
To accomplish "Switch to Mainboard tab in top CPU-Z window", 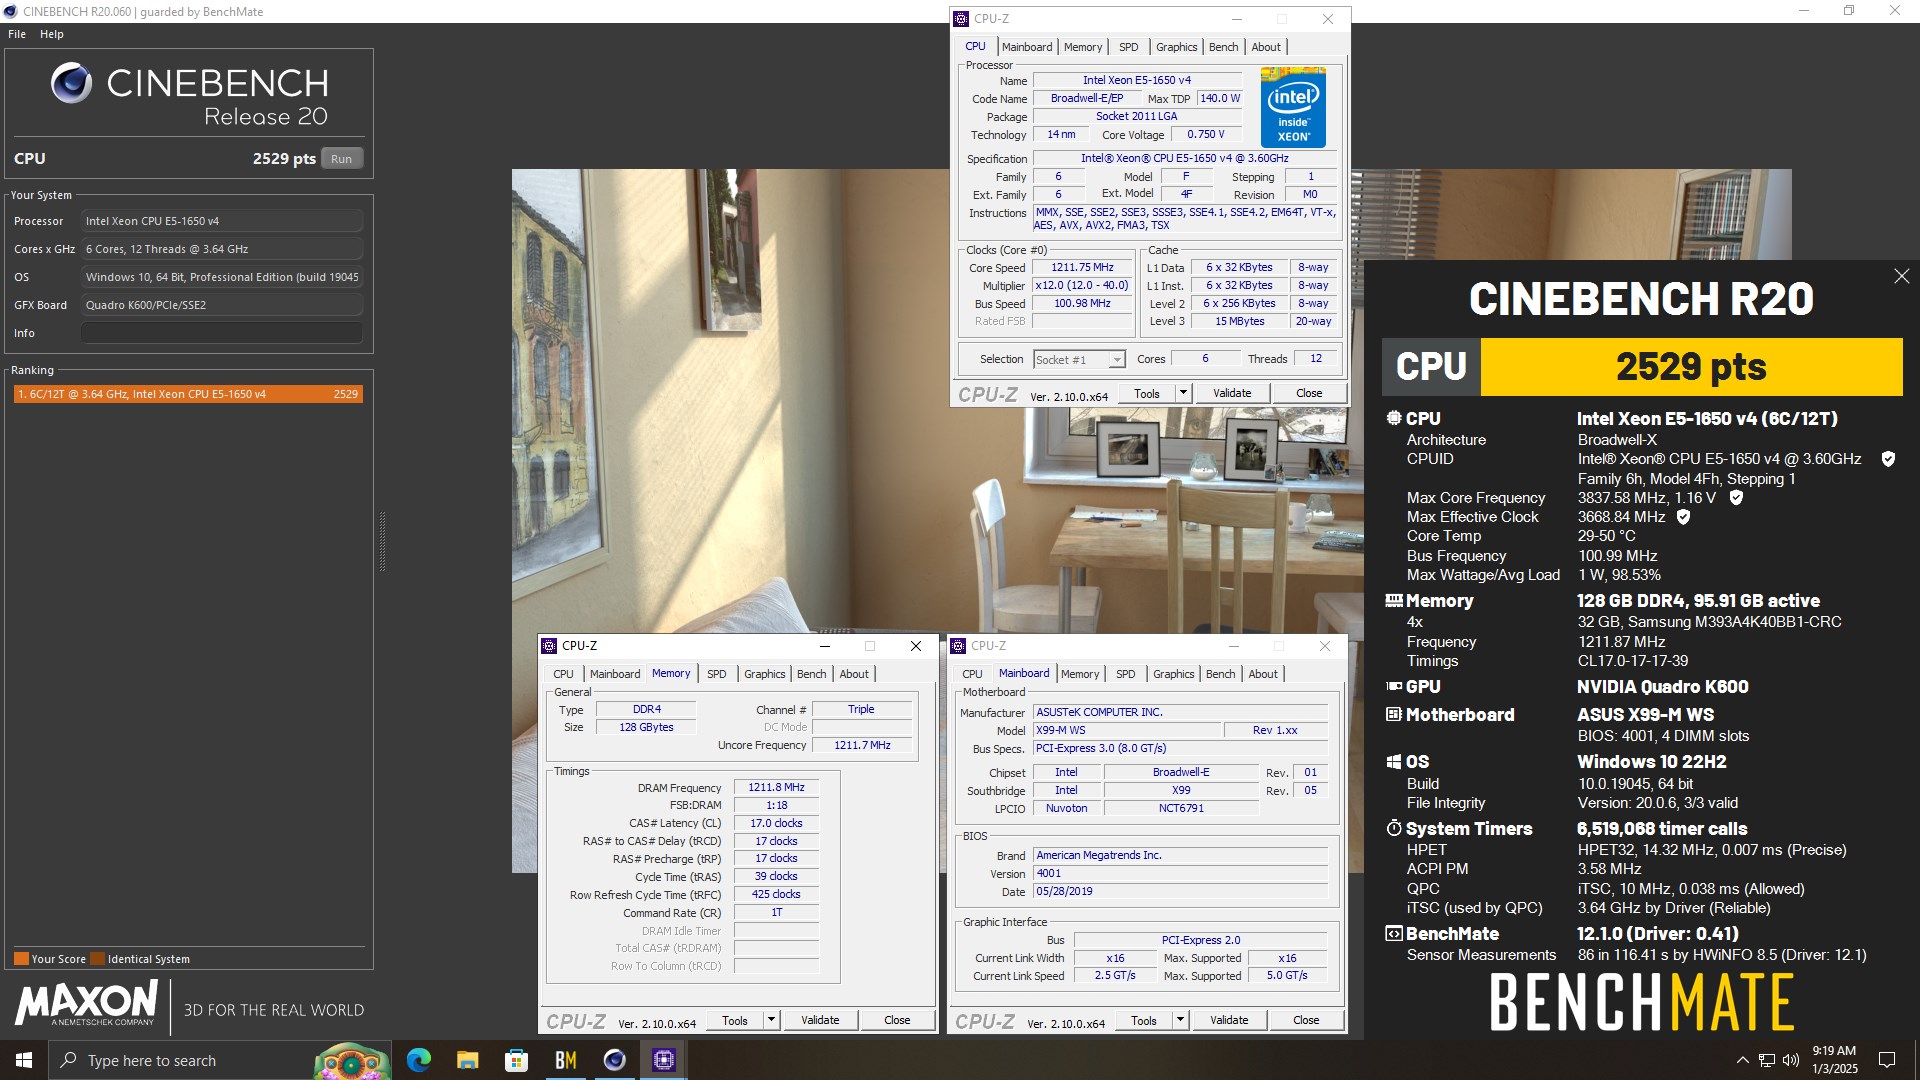I will coord(1027,47).
